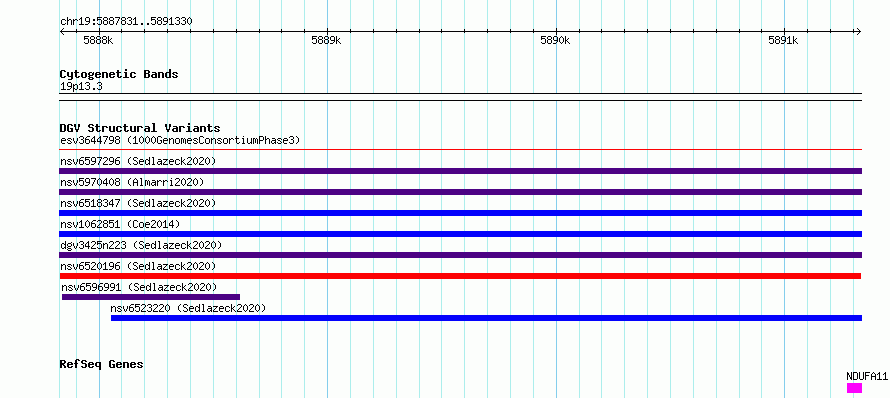Screen dimensions: 890x398
Task: Click the DGV Structural Variants track title
Action: 140,128
